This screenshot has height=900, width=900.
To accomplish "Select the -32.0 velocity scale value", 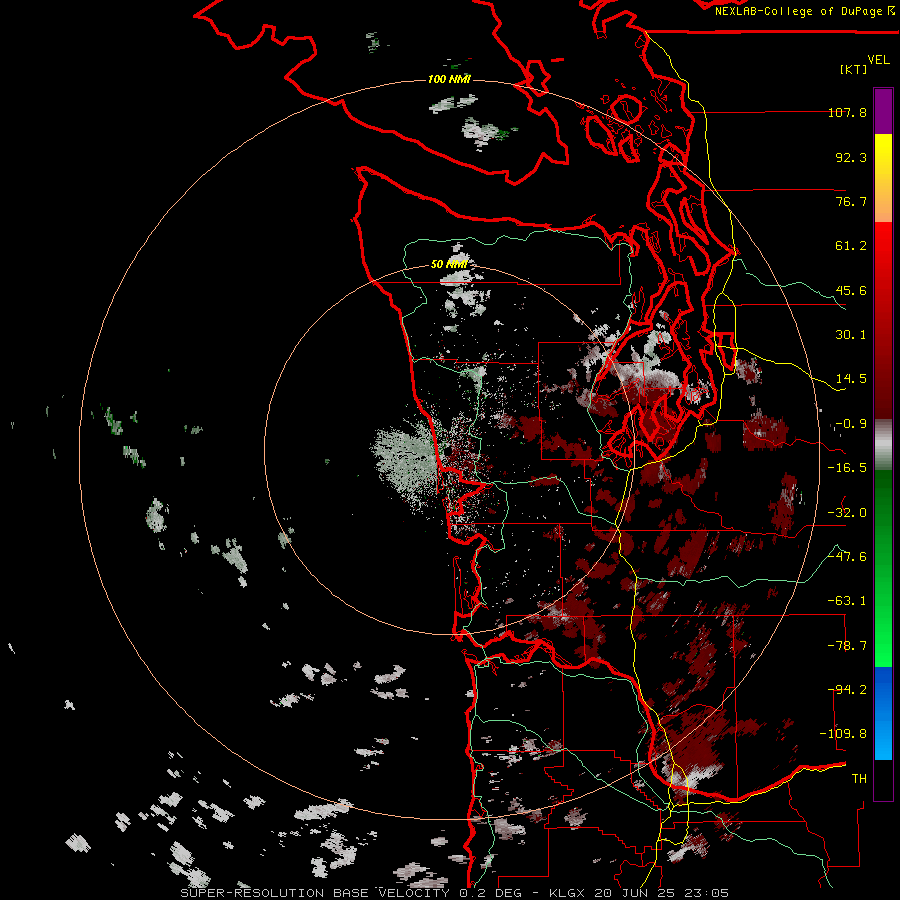I will click(848, 513).
